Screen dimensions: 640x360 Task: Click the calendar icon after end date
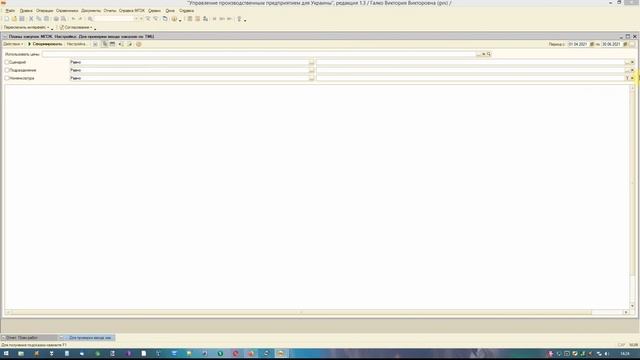625,44
